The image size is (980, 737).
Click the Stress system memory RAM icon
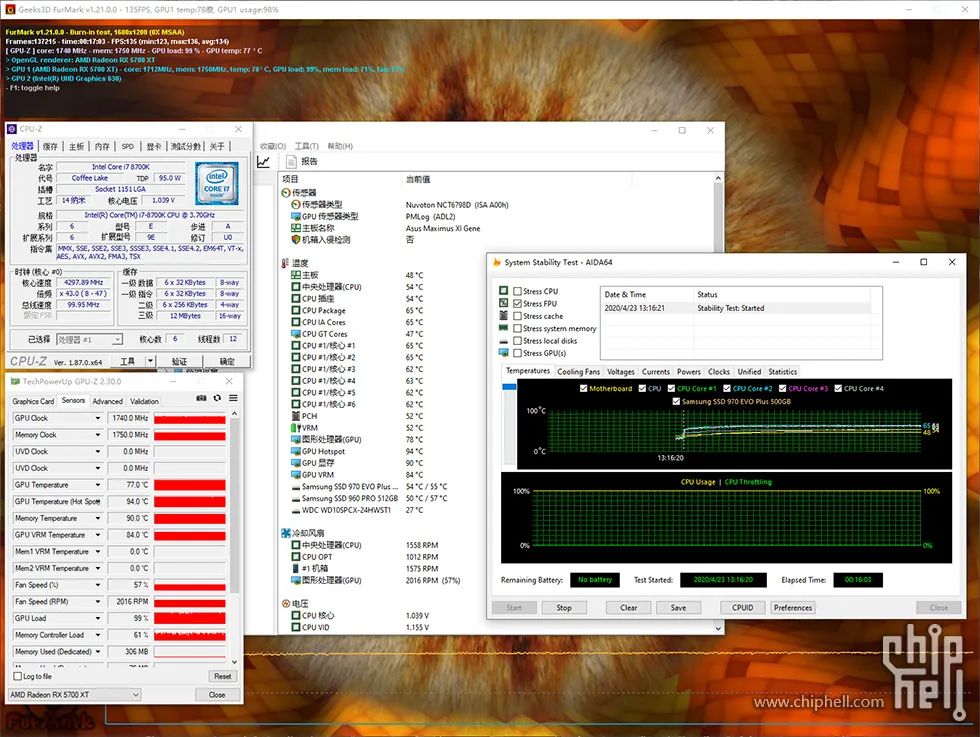point(504,328)
